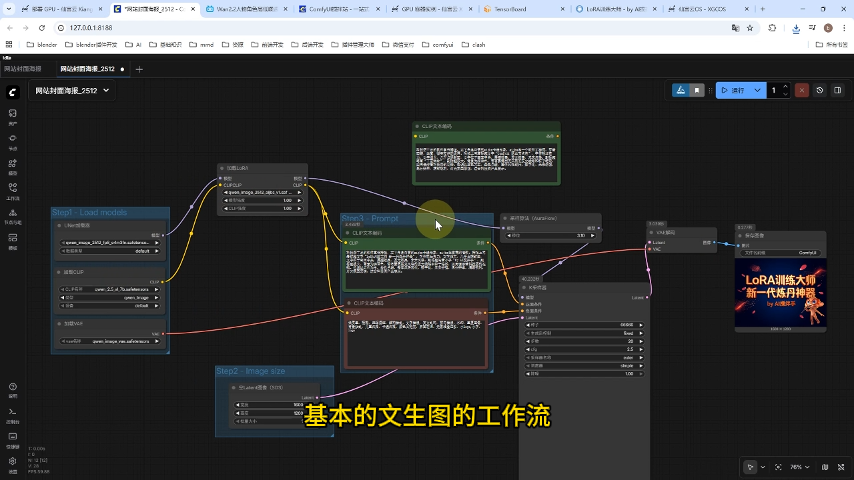Open the blender bookmarks folder

click(x=42, y=45)
